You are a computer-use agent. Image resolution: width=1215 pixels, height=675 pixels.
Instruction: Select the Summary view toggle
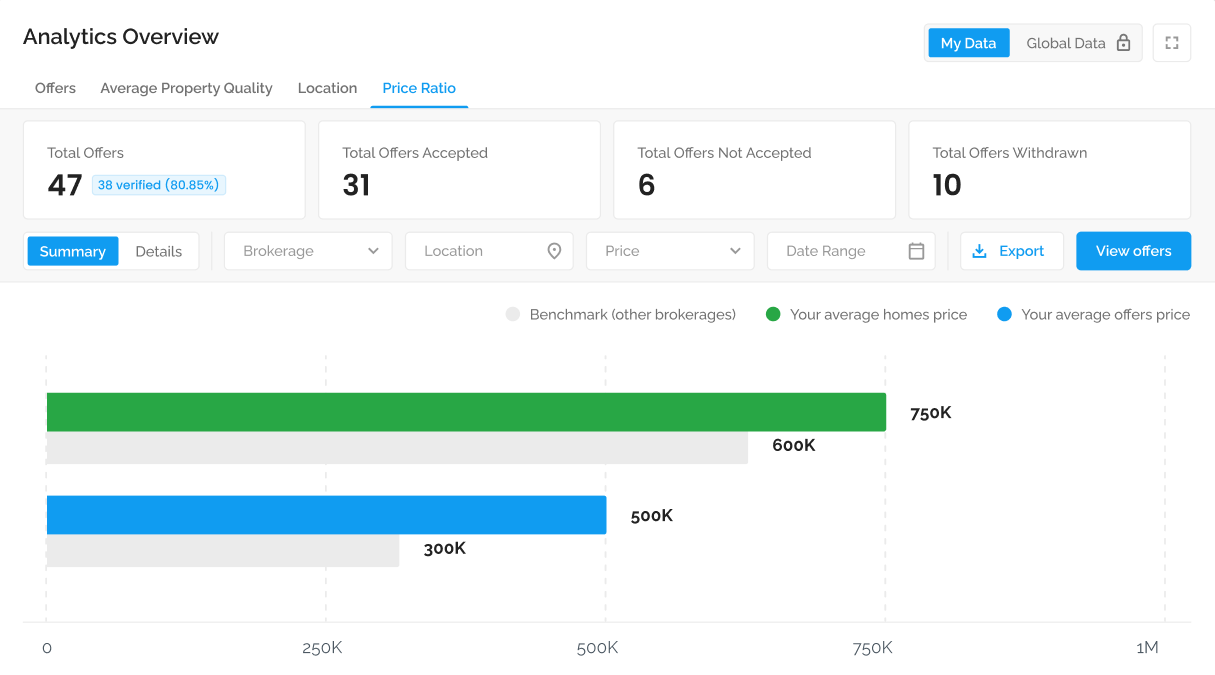pos(73,251)
